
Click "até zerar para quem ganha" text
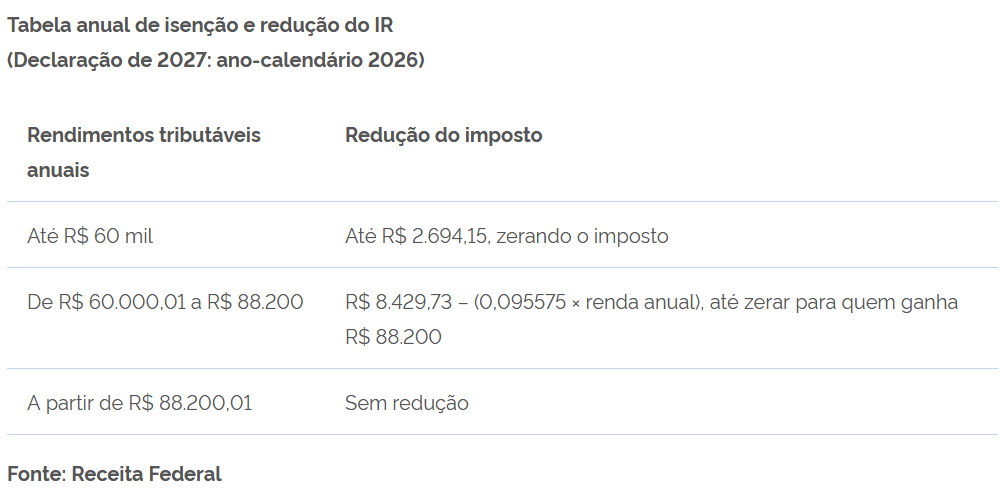pyautogui.click(x=838, y=302)
